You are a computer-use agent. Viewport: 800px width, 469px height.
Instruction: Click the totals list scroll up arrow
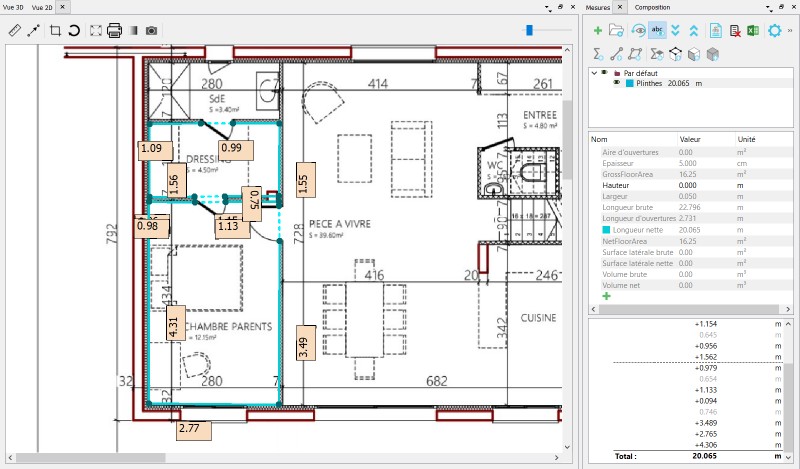point(788,324)
